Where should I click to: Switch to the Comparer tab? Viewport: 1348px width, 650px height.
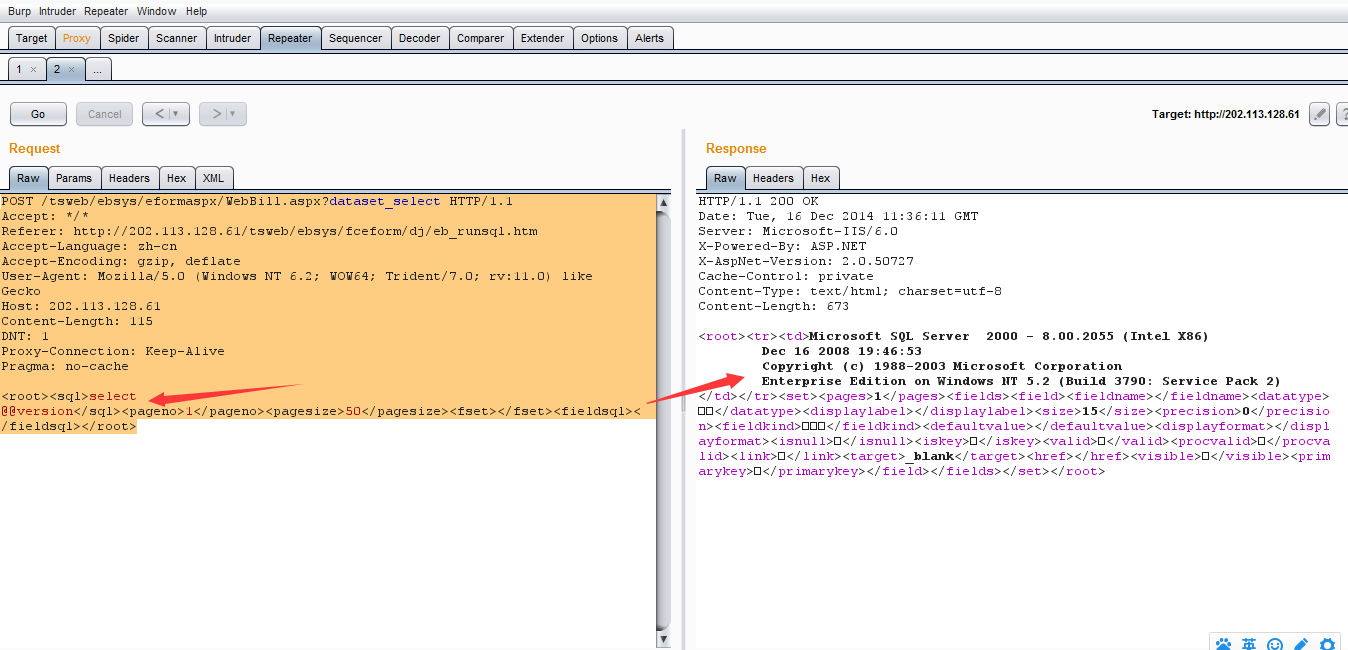[x=481, y=38]
